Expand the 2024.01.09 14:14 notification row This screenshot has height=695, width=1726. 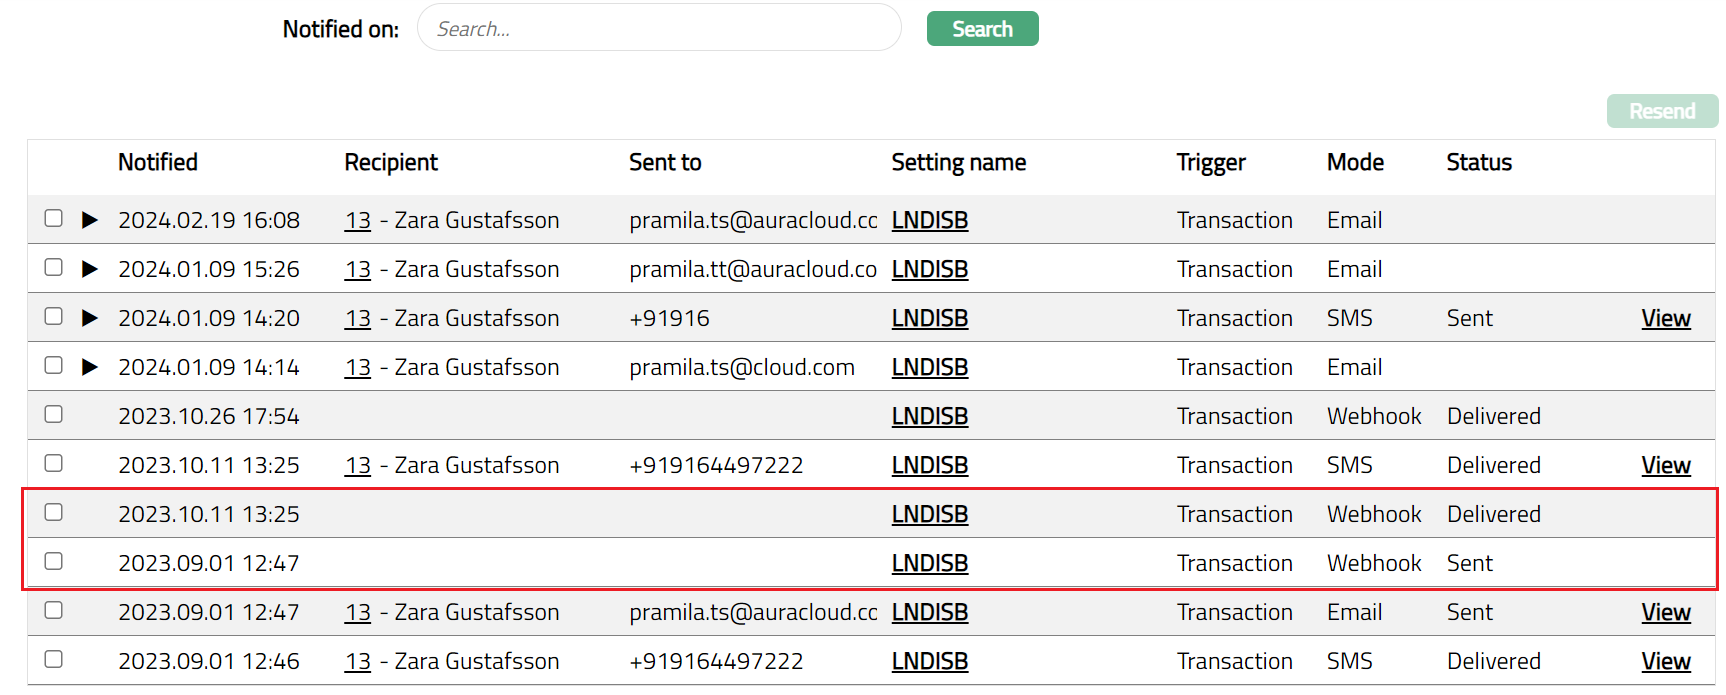pyautogui.click(x=90, y=367)
